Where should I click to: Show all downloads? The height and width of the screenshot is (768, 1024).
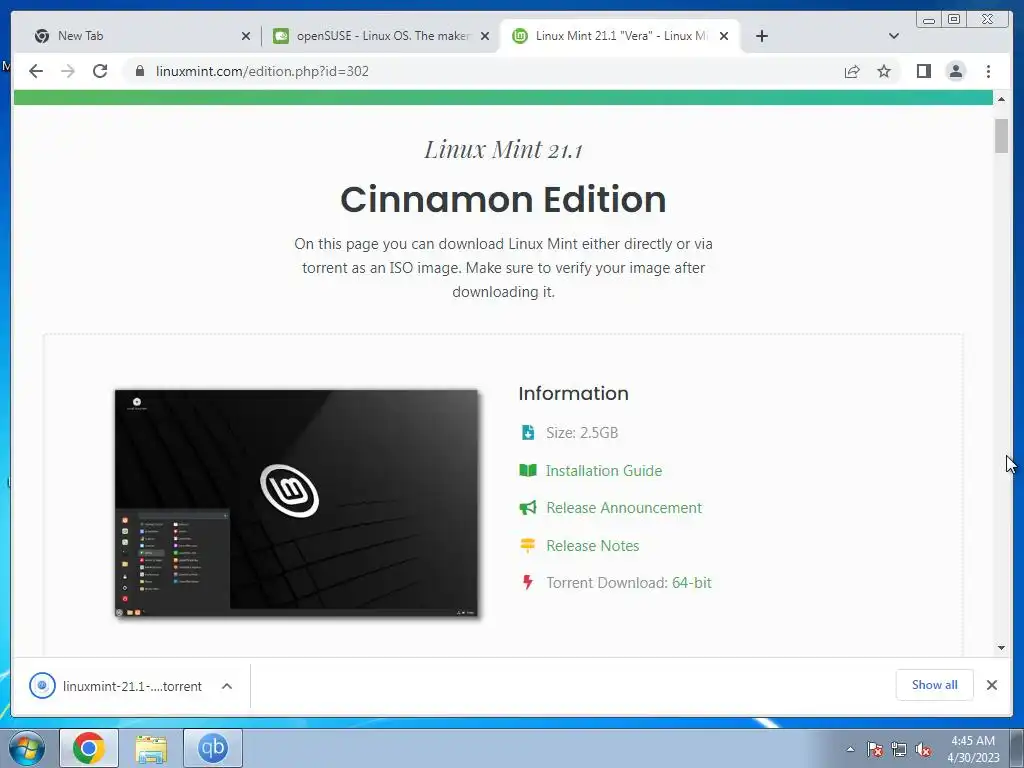point(935,685)
